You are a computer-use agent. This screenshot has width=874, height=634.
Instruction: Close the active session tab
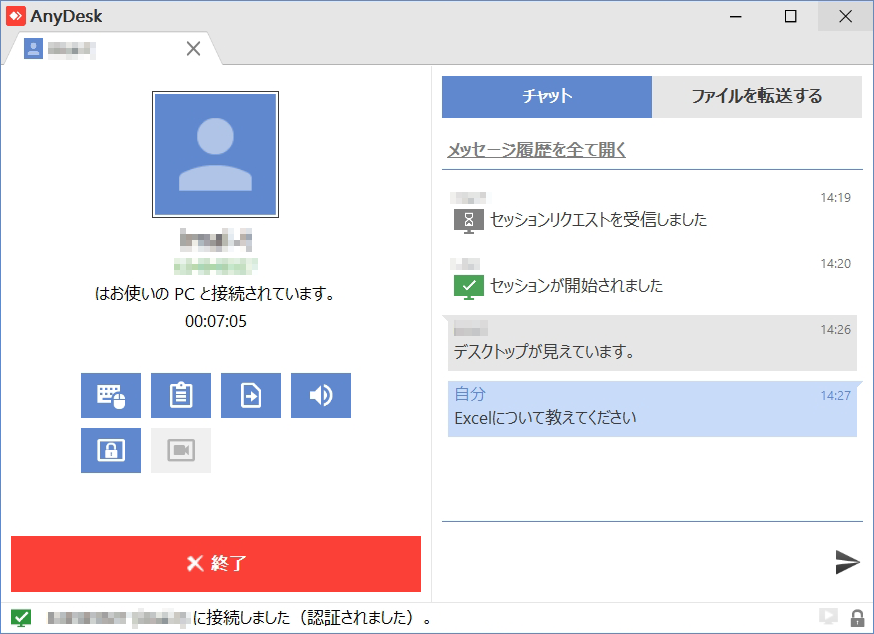click(193, 47)
